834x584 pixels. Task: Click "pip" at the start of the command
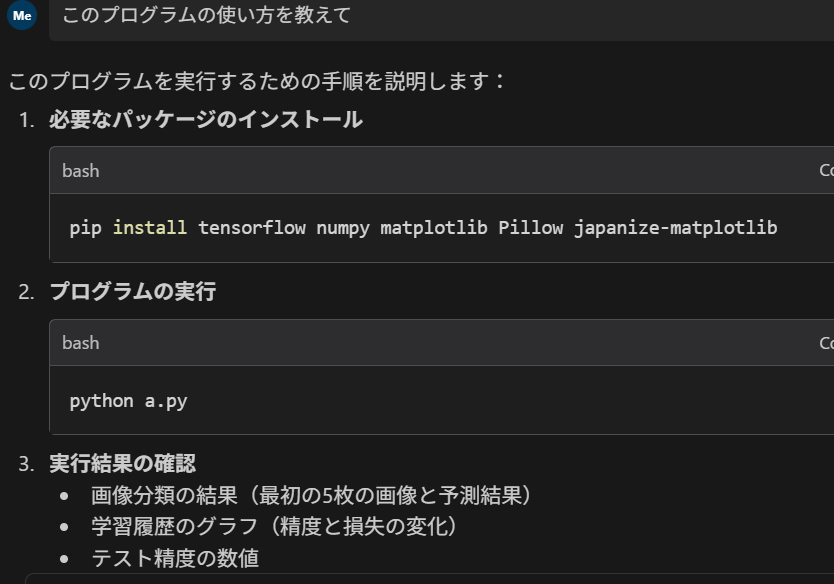point(85,228)
